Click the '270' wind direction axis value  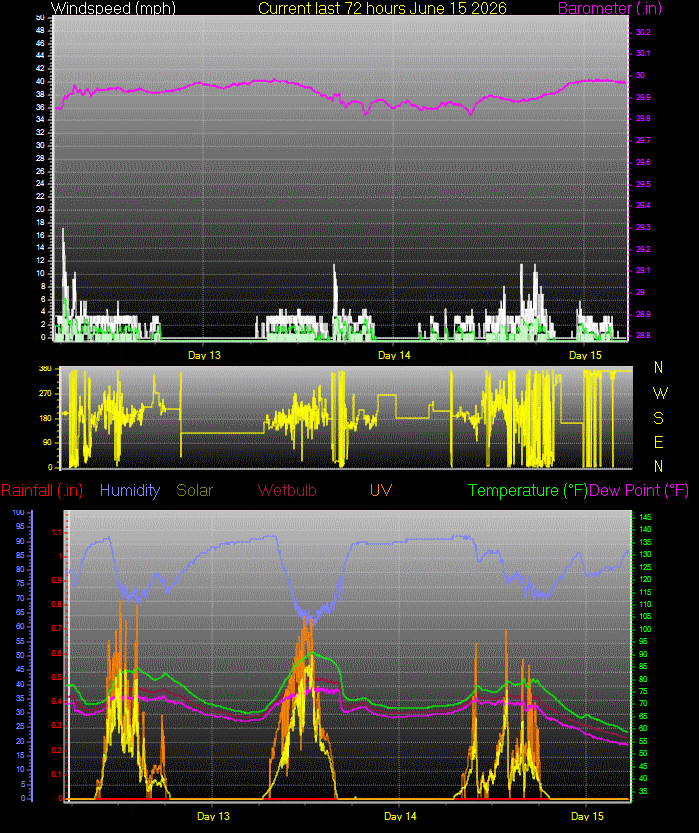tap(45, 394)
